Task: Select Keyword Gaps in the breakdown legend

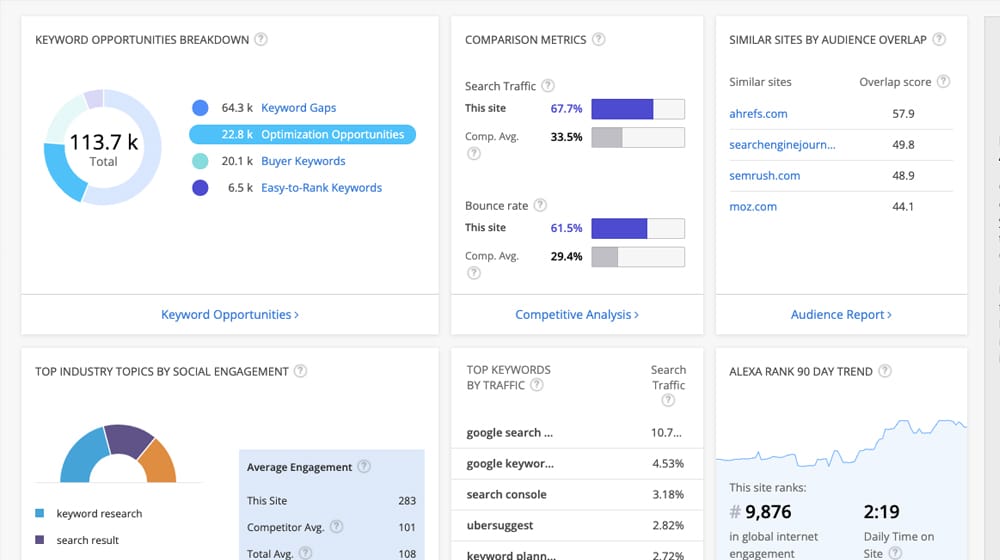Action: tap(298, 108)
